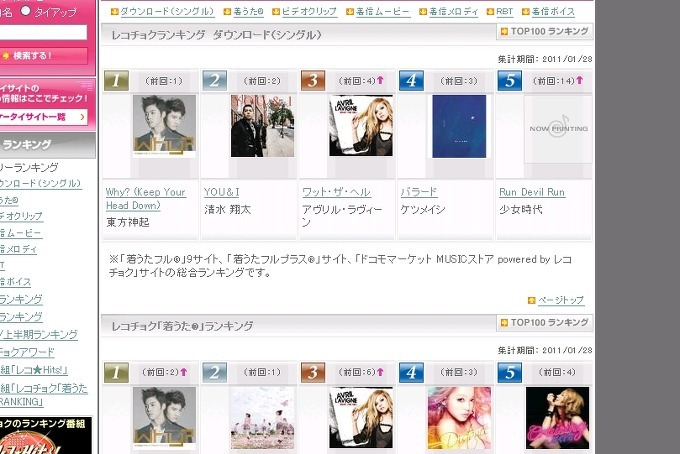Open the dark singer cover at rank 5 in 着うた ranking
680x454 pixels.
[x=558, y=418]
